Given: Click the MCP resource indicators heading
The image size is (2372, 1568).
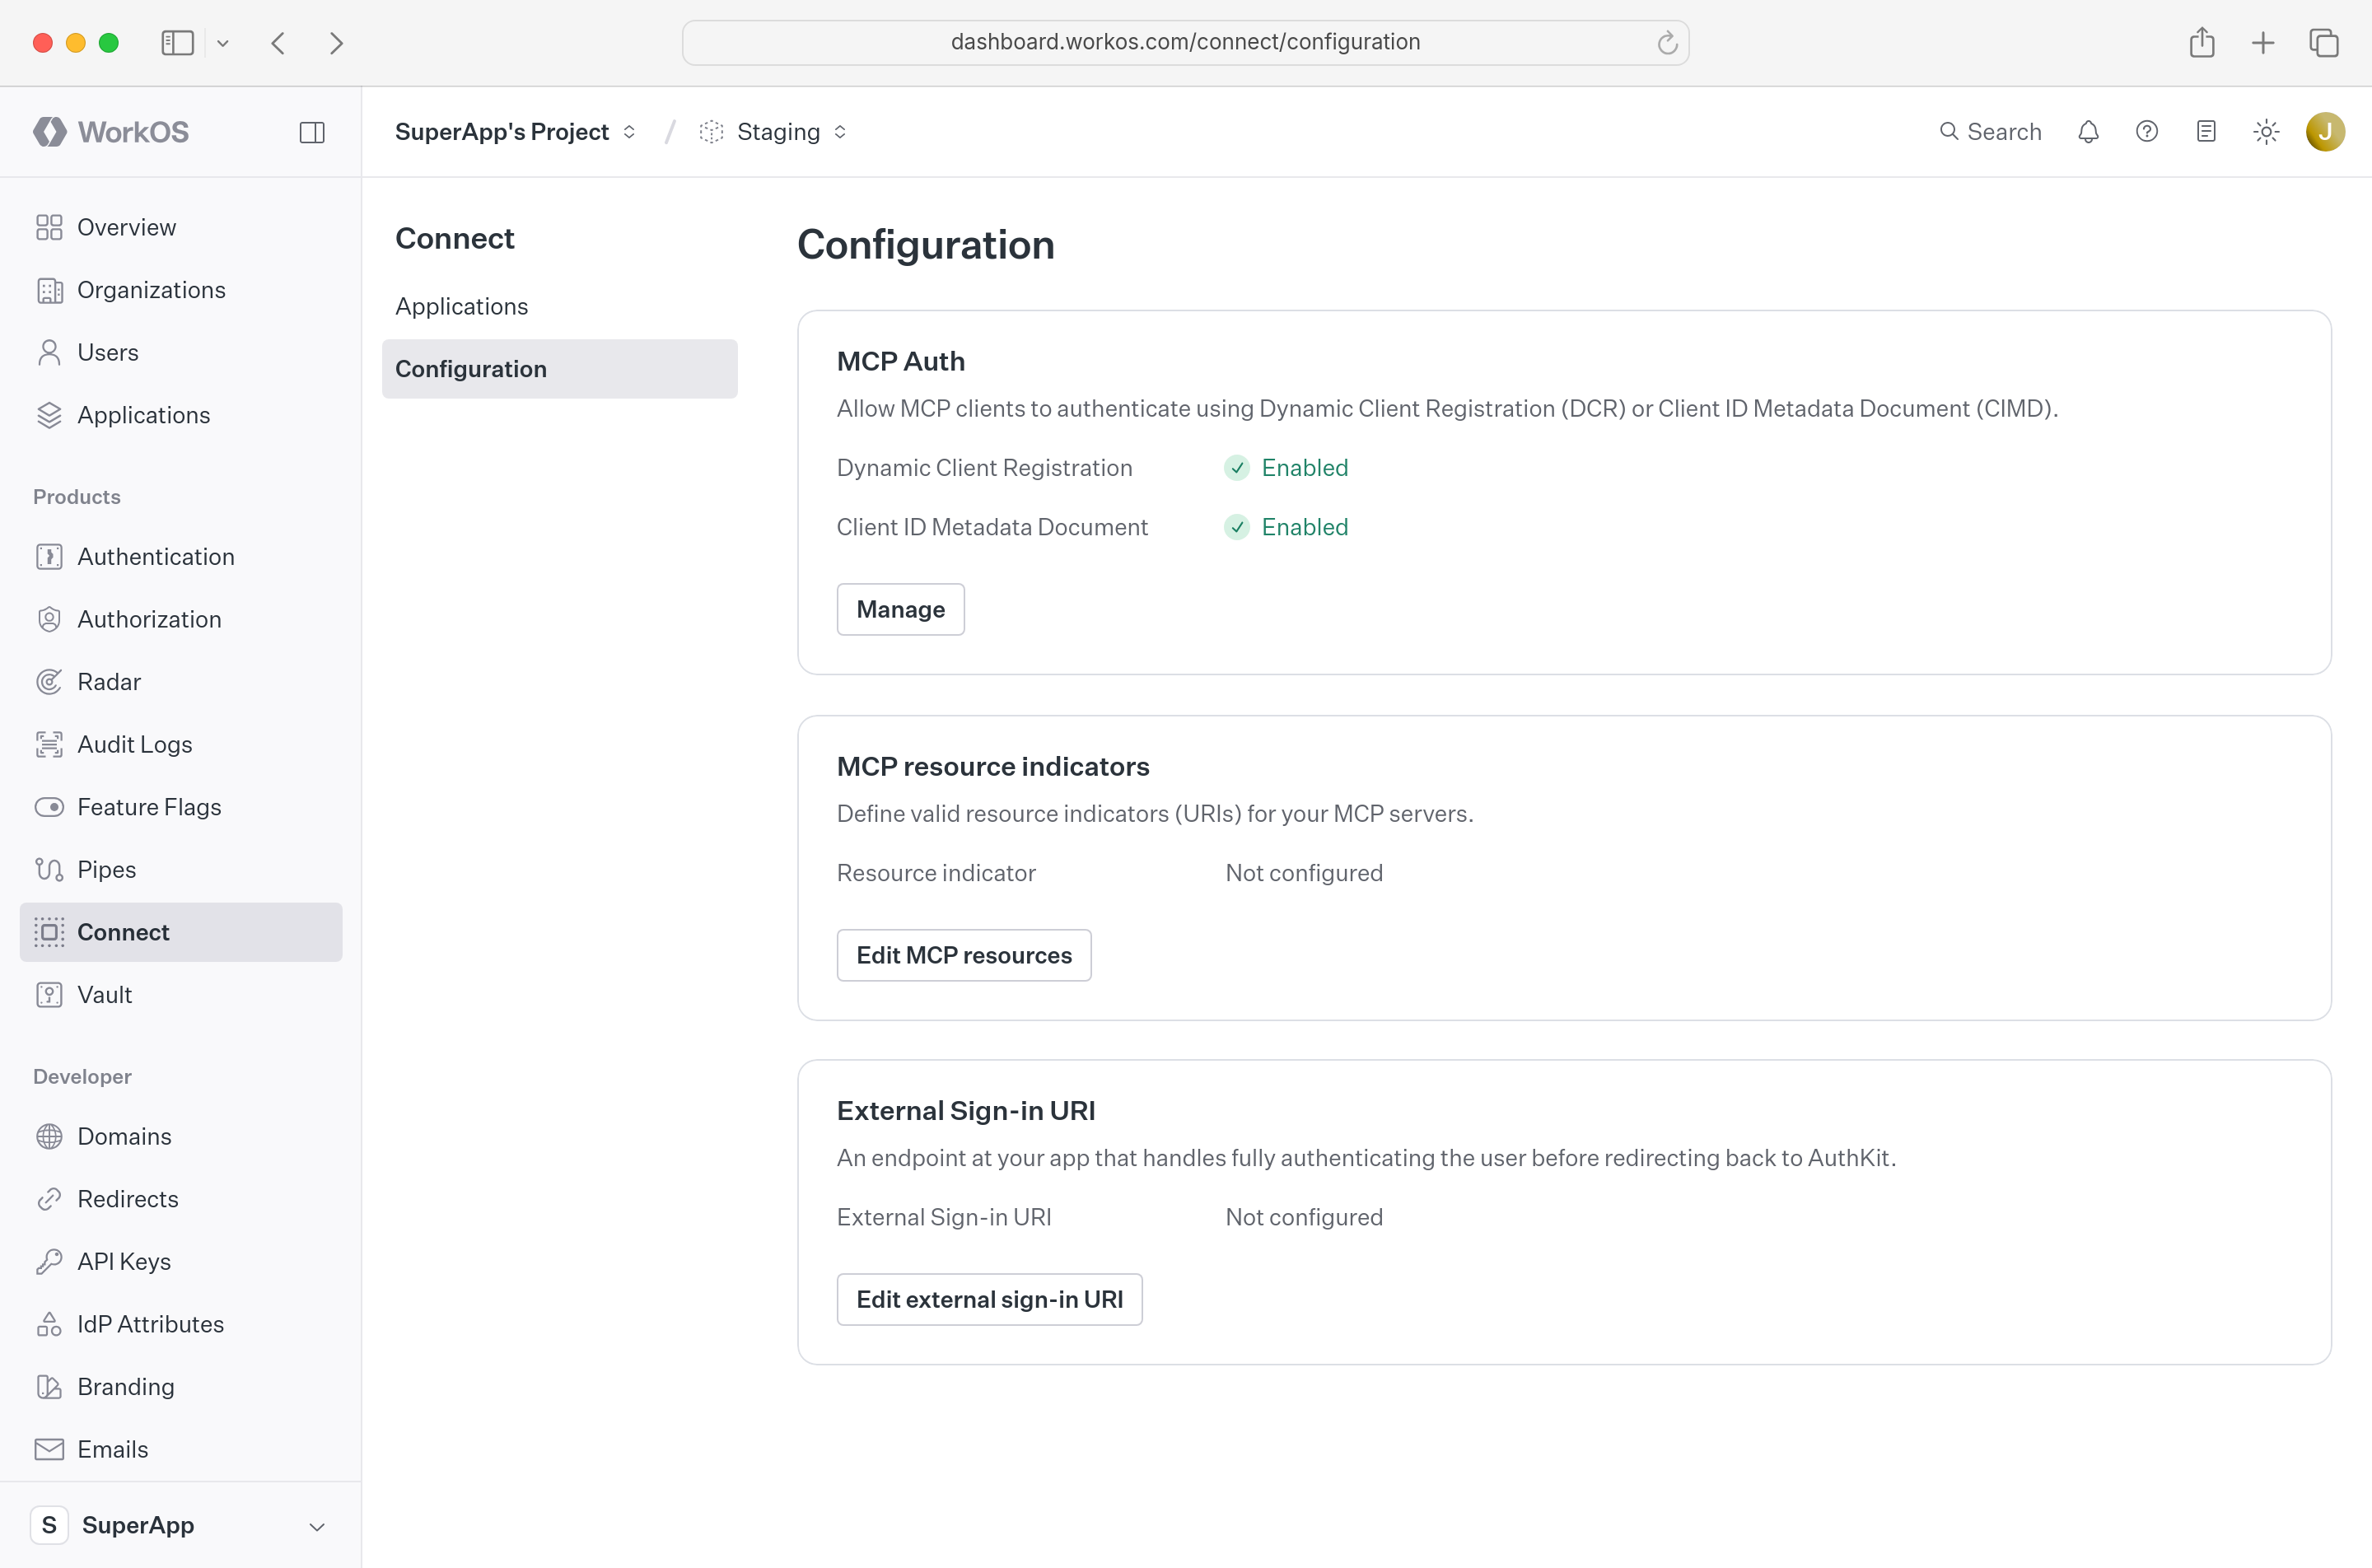Looking at the screenshot, I should (x=993, y=766).
